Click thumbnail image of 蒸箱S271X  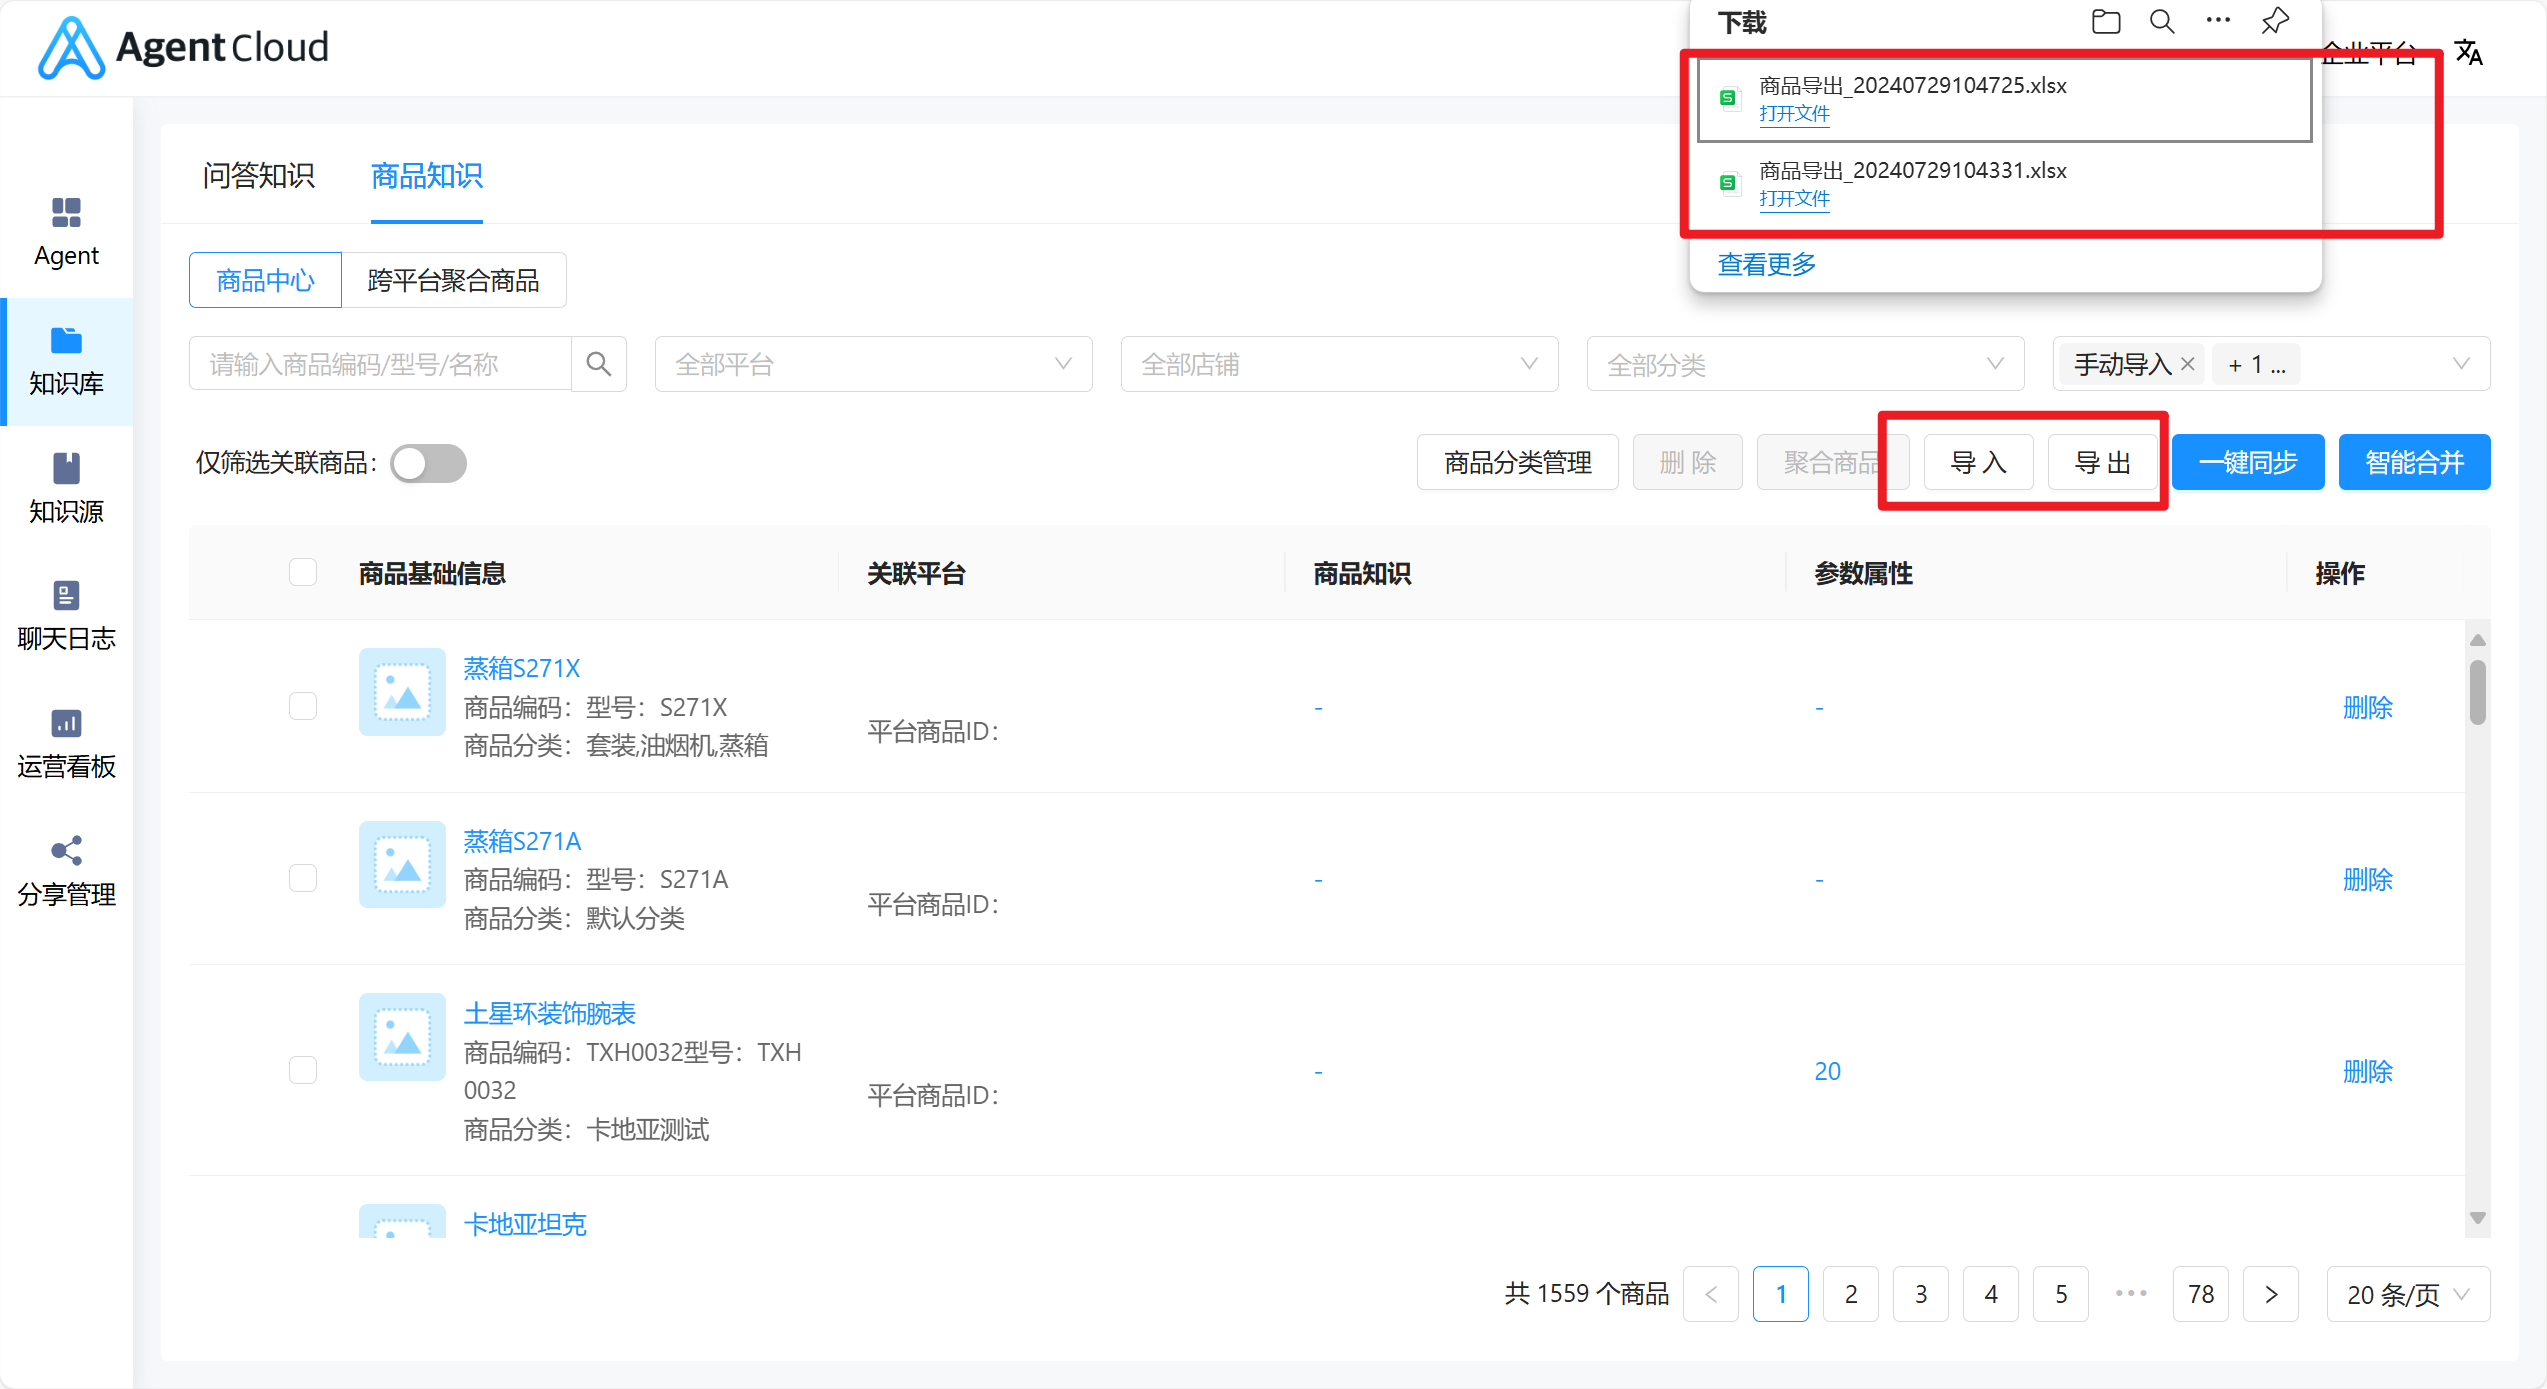(402, 692)
